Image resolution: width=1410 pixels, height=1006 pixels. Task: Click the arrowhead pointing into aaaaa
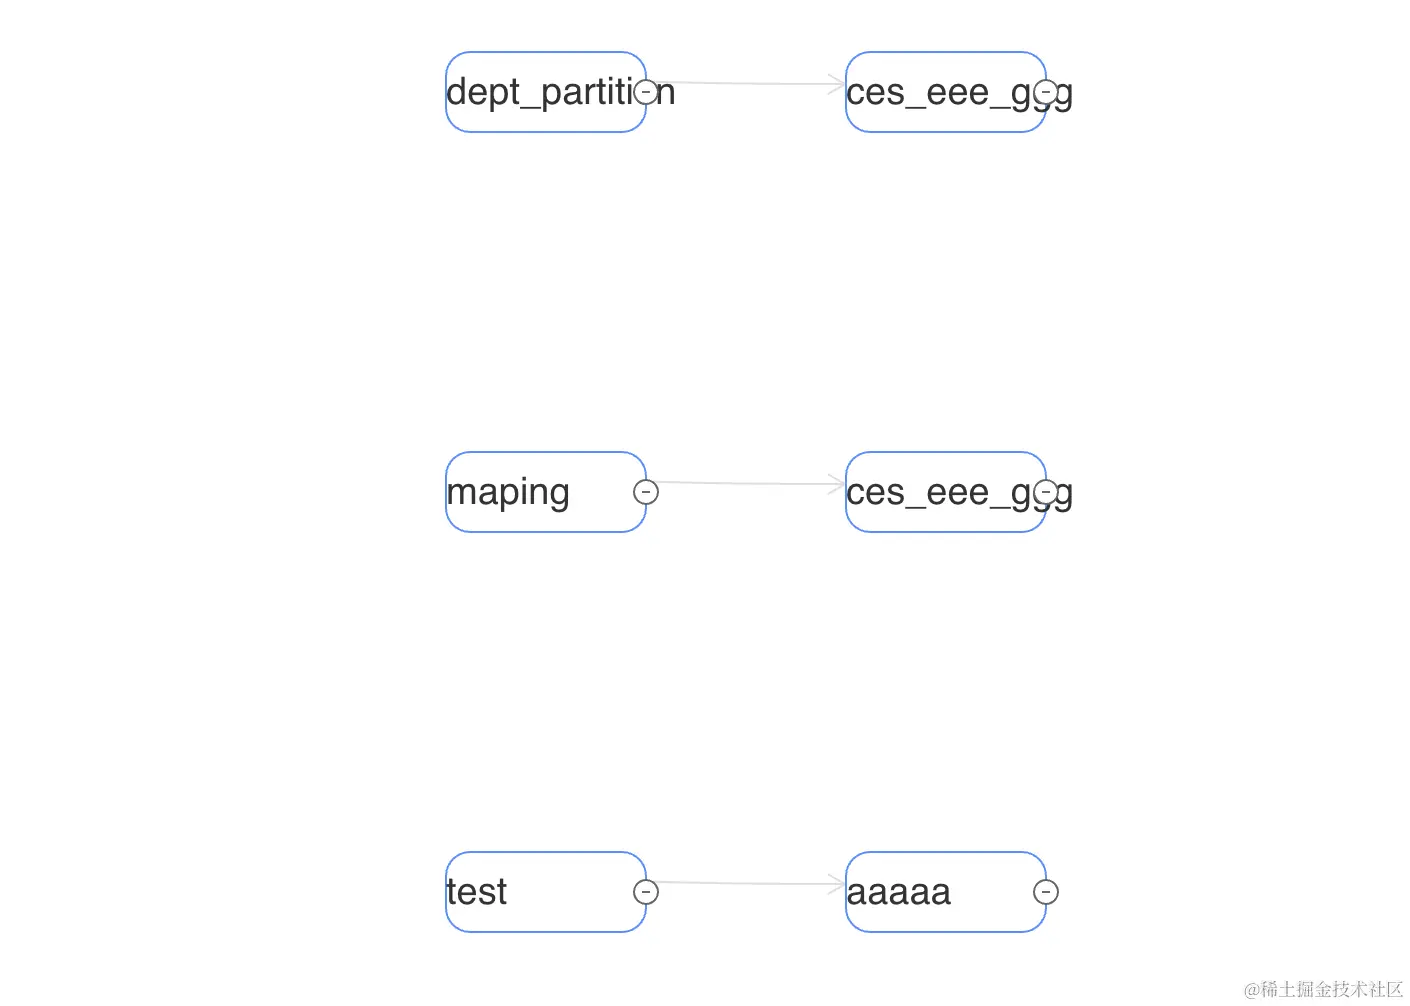click(x=837, y=884)
